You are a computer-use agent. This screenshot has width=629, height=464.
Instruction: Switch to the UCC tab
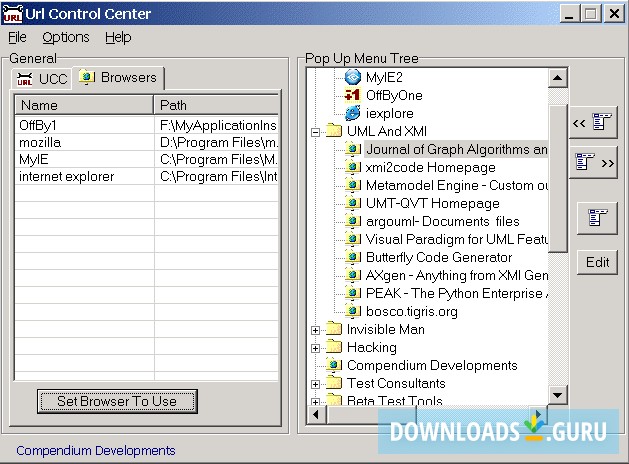[42, 79]
